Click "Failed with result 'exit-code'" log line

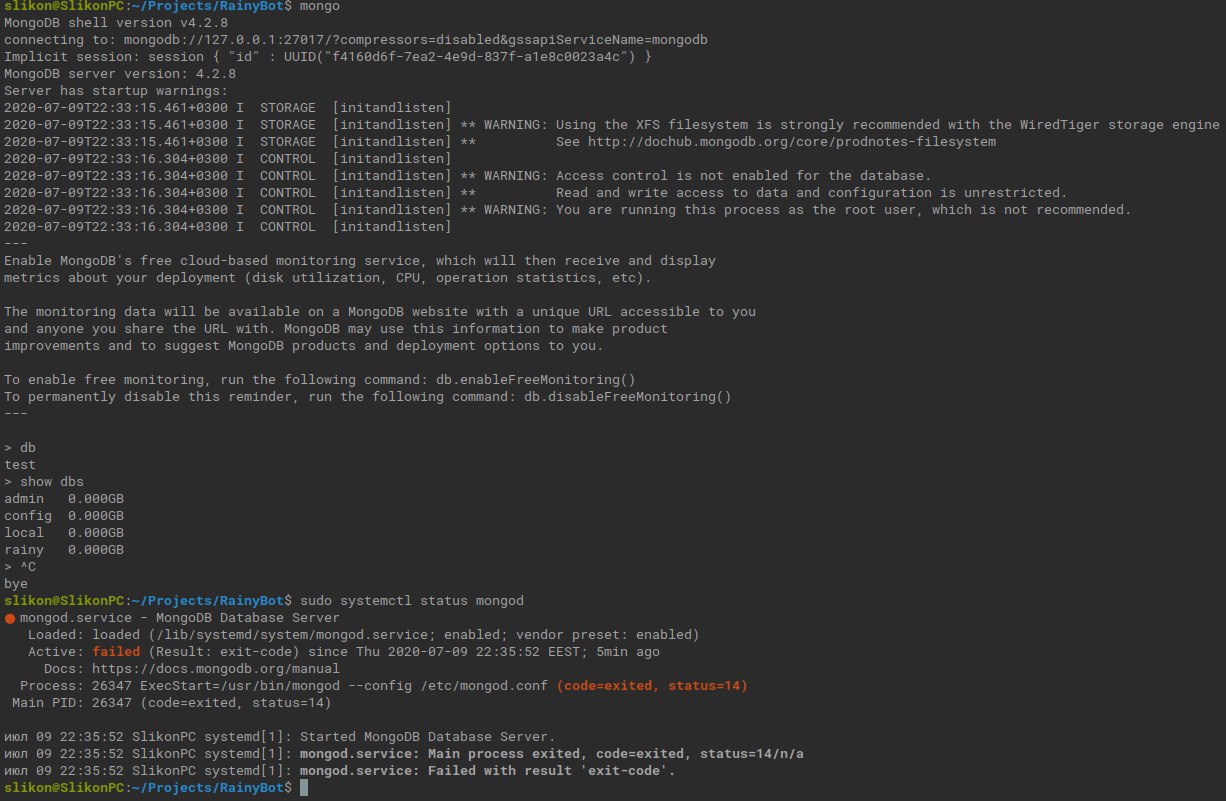click(x=340, y=771)
